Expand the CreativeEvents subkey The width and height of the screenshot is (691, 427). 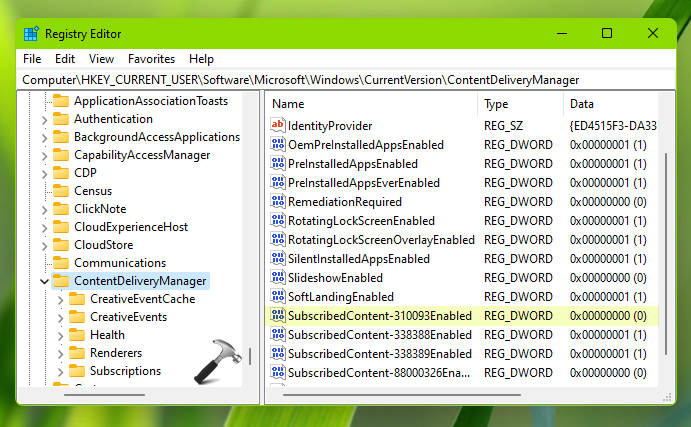tap(60, 318)
